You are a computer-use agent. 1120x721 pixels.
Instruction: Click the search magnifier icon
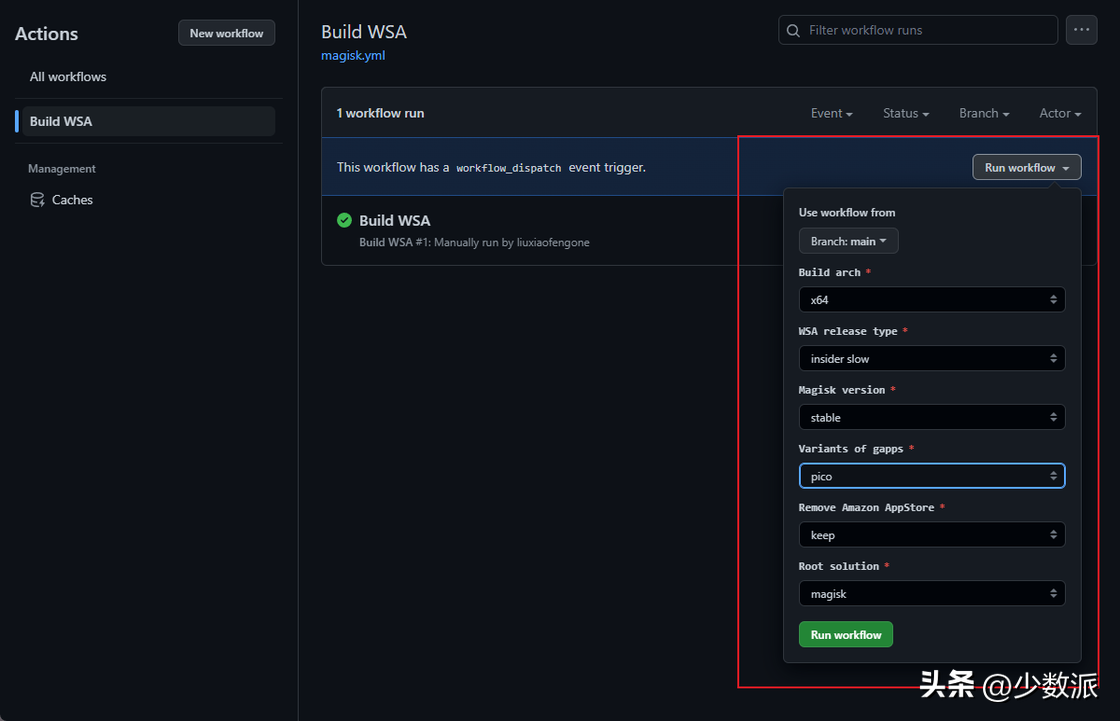794,30
